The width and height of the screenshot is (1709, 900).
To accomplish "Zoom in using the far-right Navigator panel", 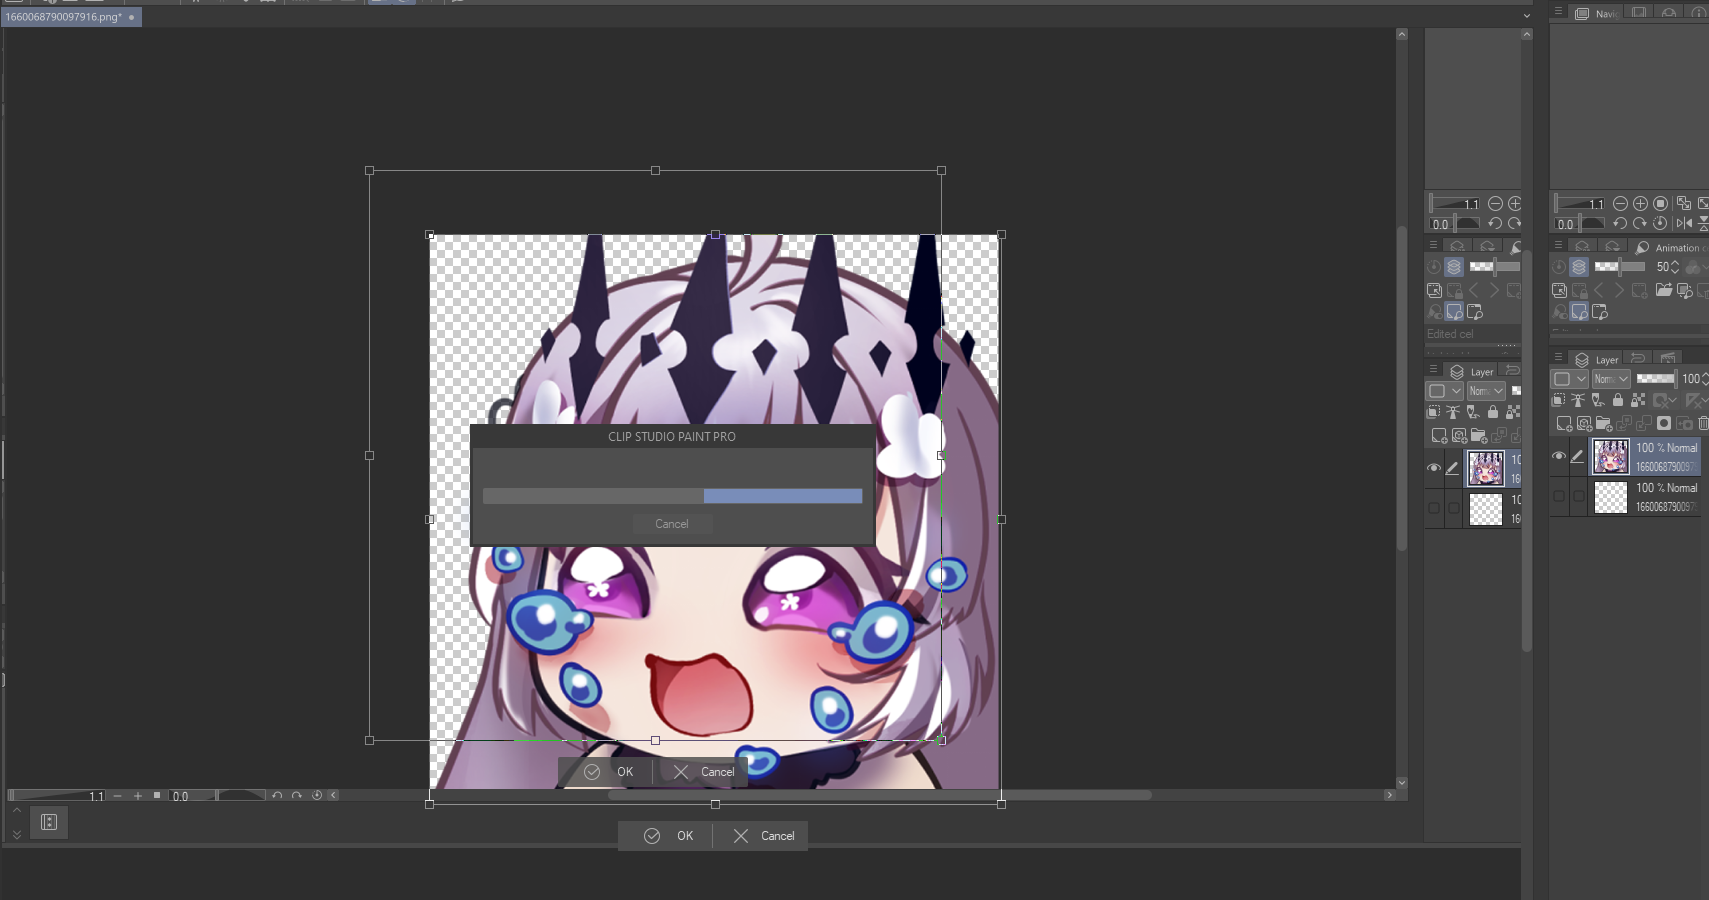I will pos(1640,203).
